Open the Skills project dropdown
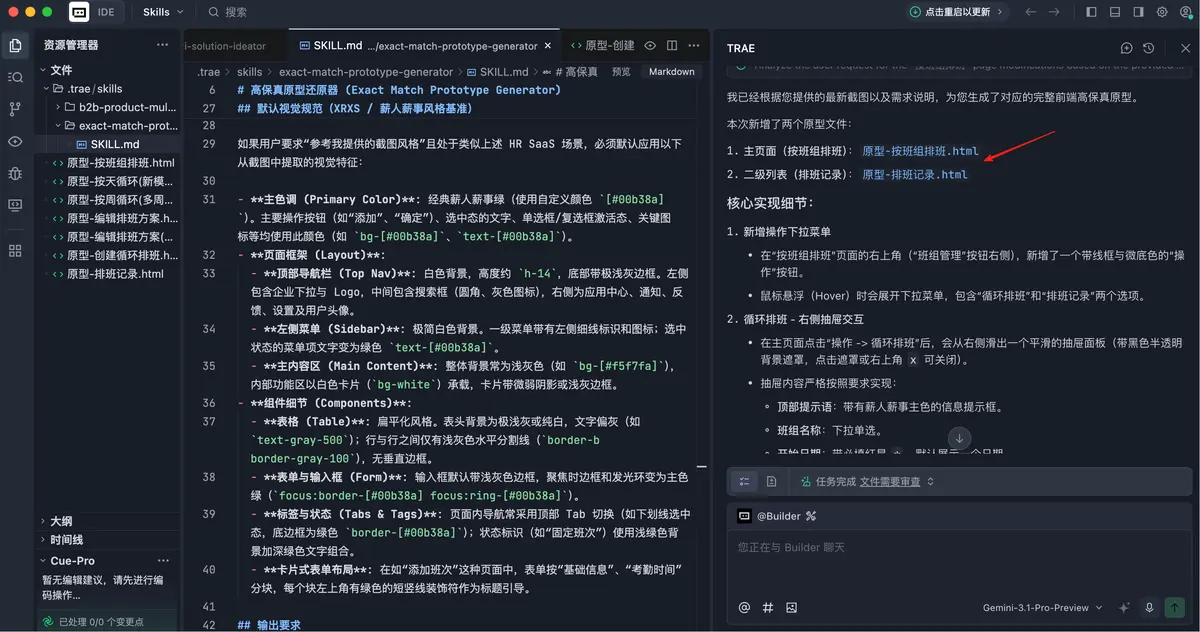The height and width of the screenshot is (632, 1200). 163,12
